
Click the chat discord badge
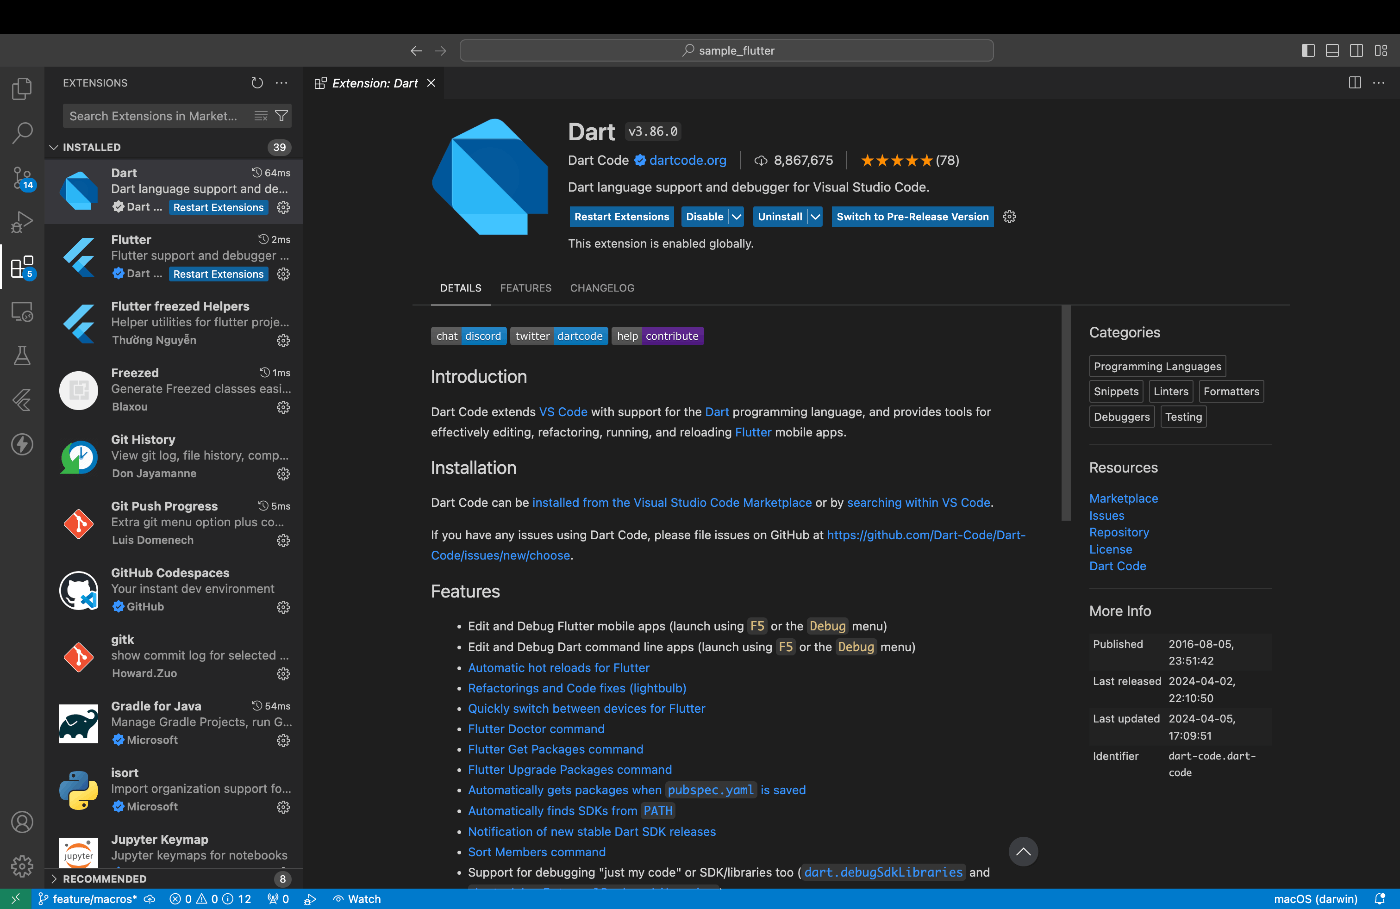click(x=469, y=336)
